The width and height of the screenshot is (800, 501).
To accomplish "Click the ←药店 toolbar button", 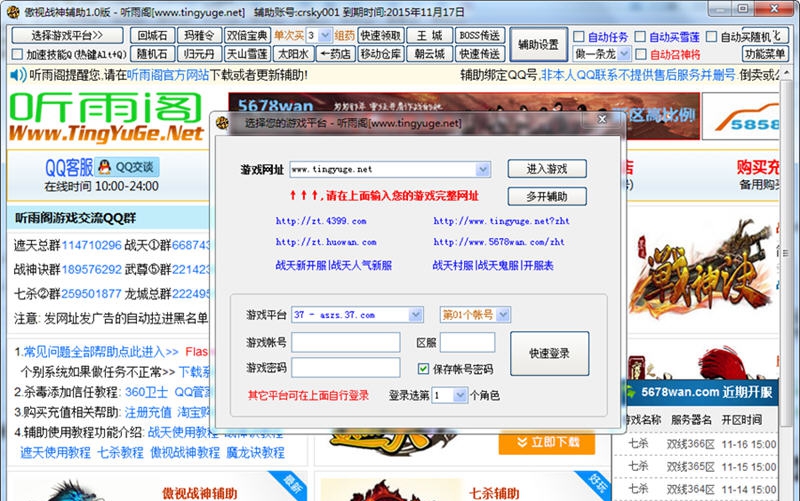I will 335,54.
